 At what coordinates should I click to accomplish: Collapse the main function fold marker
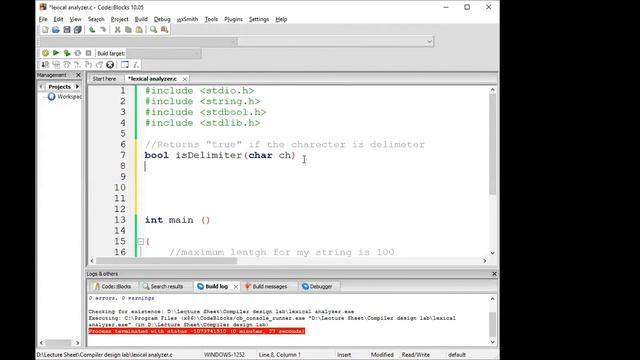140,242
